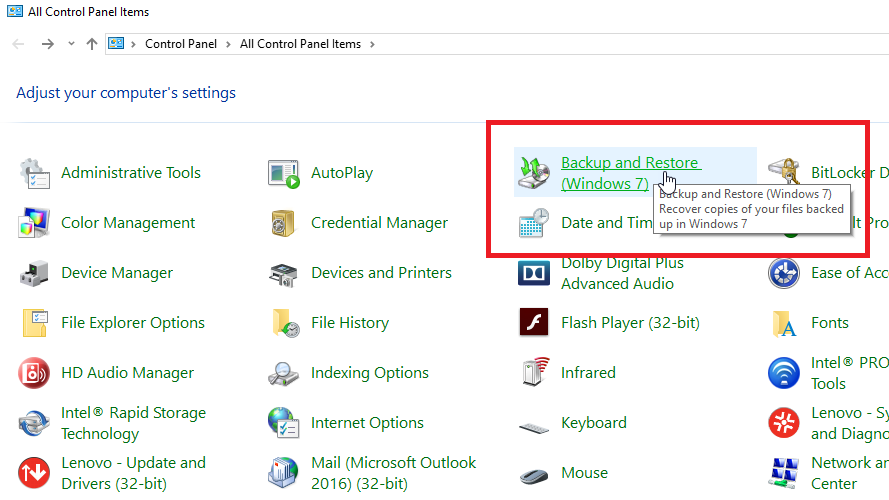
Task: Open the Credential Manager vault icon
Action: (284, 223)
